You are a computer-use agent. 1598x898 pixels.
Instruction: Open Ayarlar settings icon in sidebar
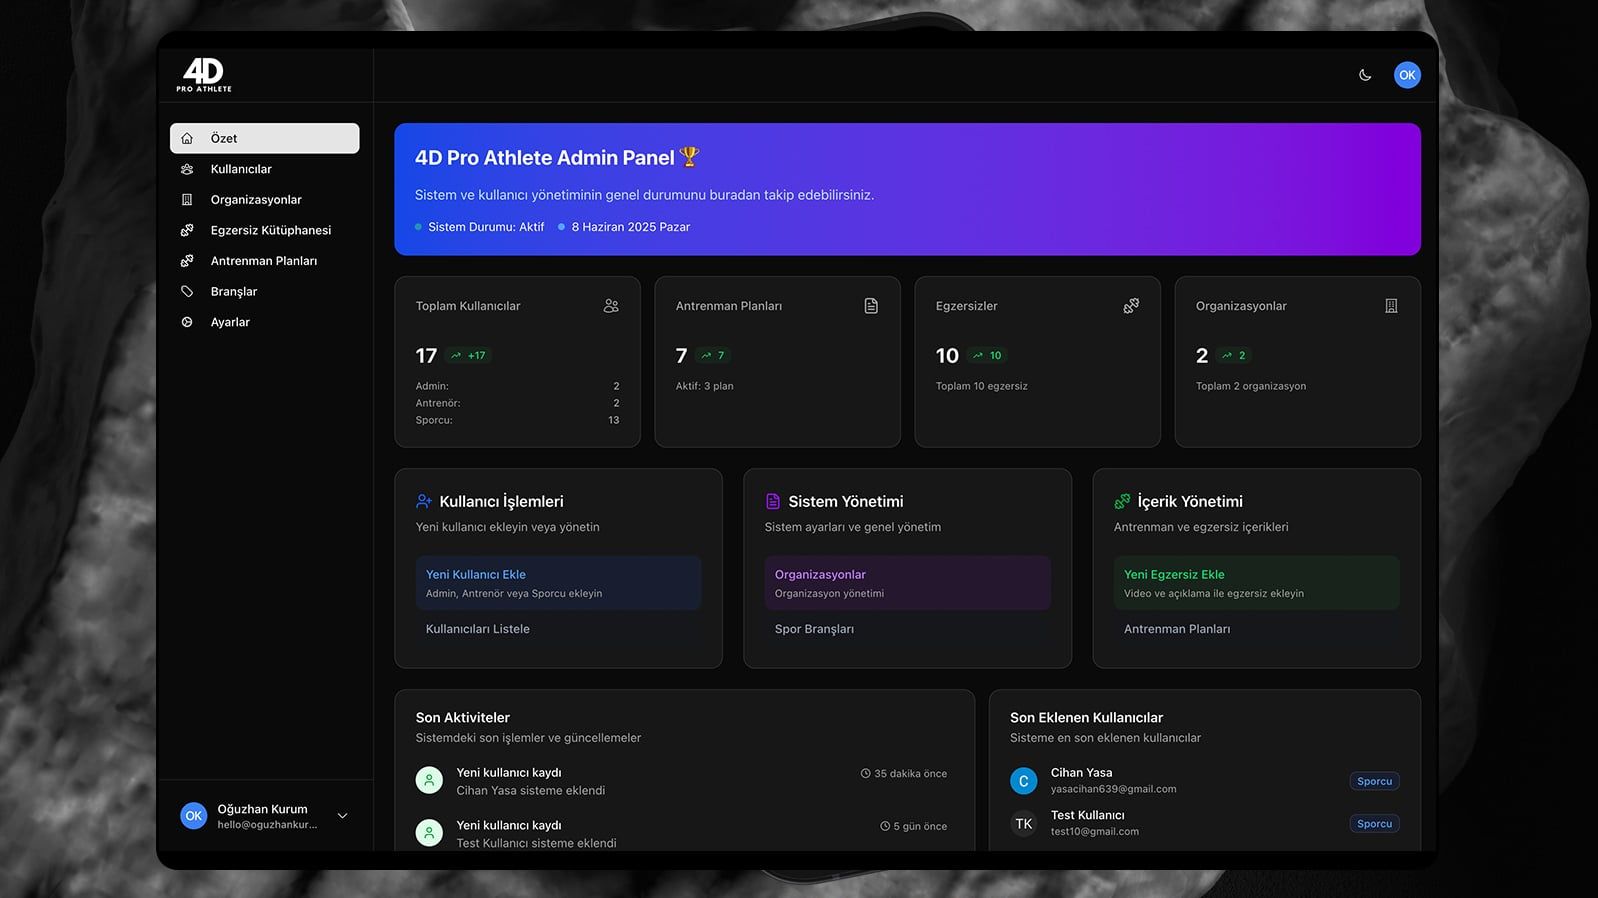[x=187, y=322]
